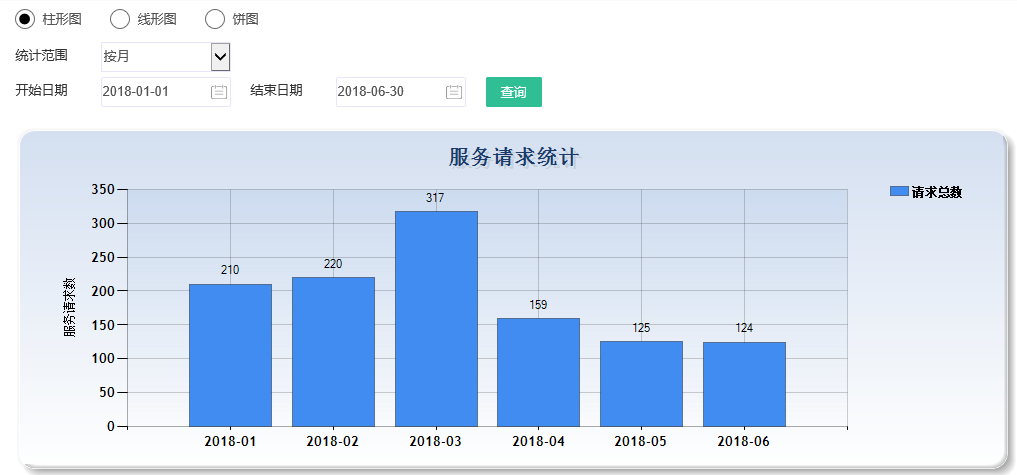Screen dimensions: 1017x475
Task: Click the 2018-04 bar showing 159
Action: (x=538, y=372)
